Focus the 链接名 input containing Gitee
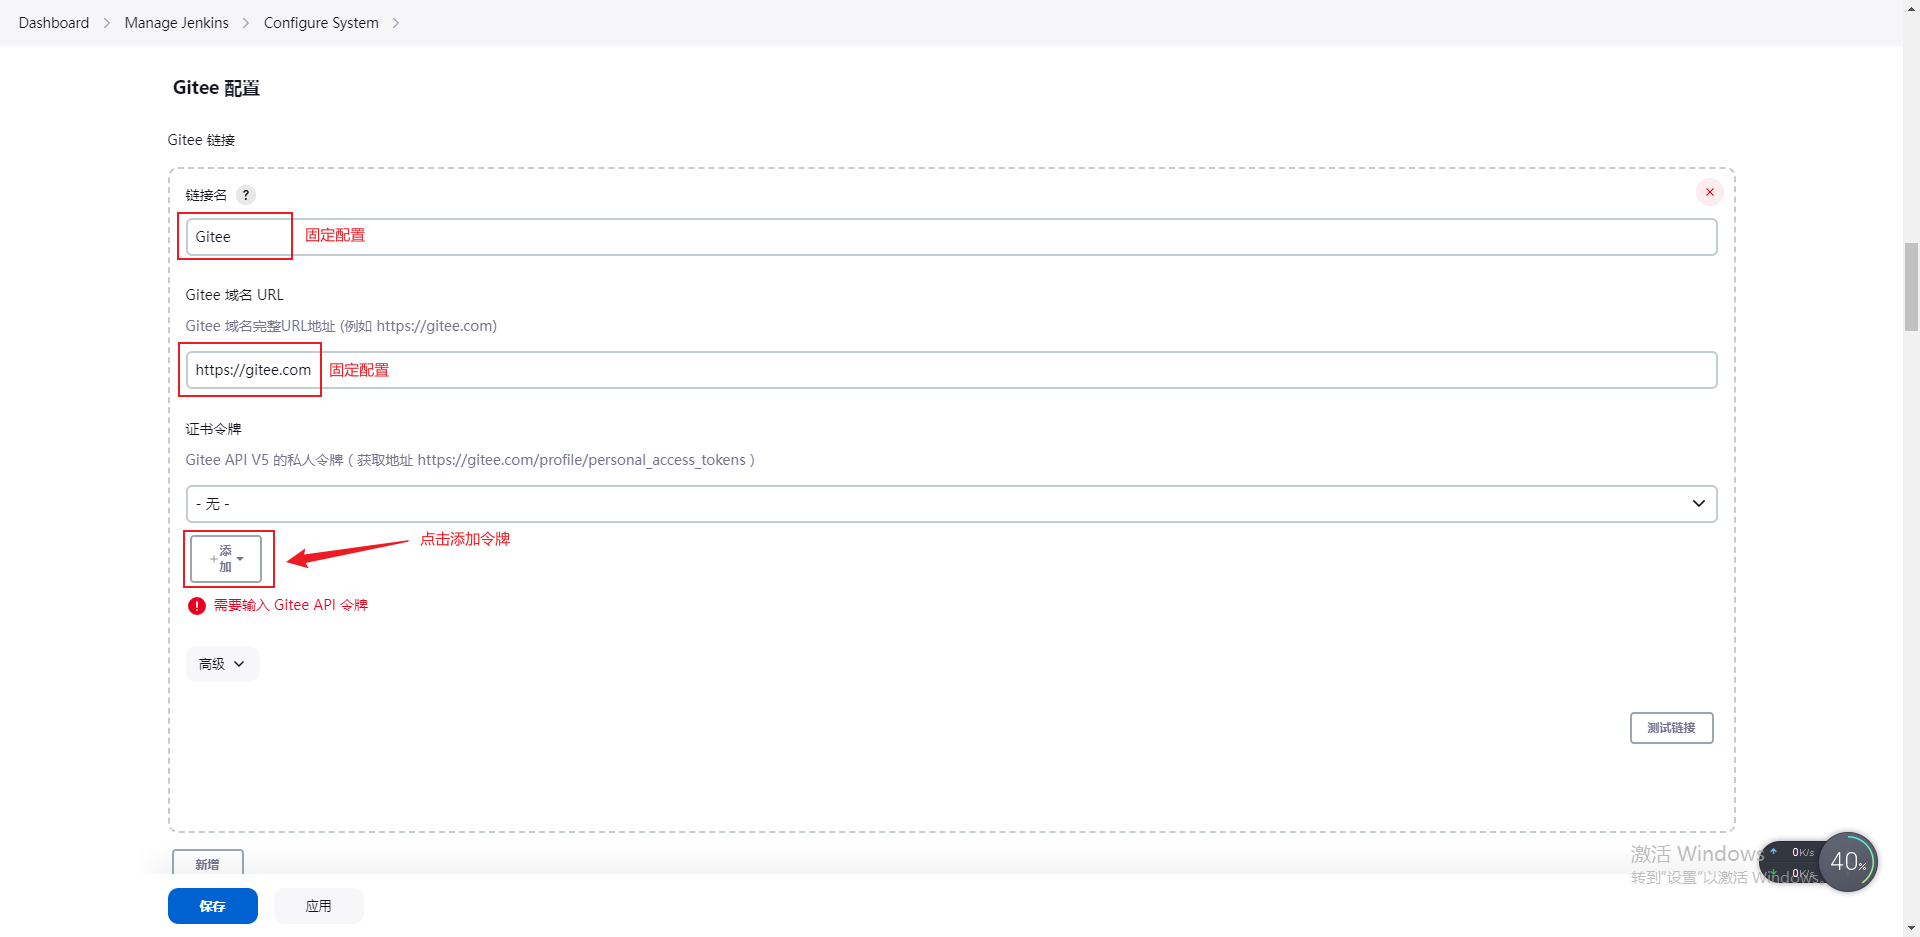Image resolution: width=1920 pixels, height=937 pixels. [951, 237]
